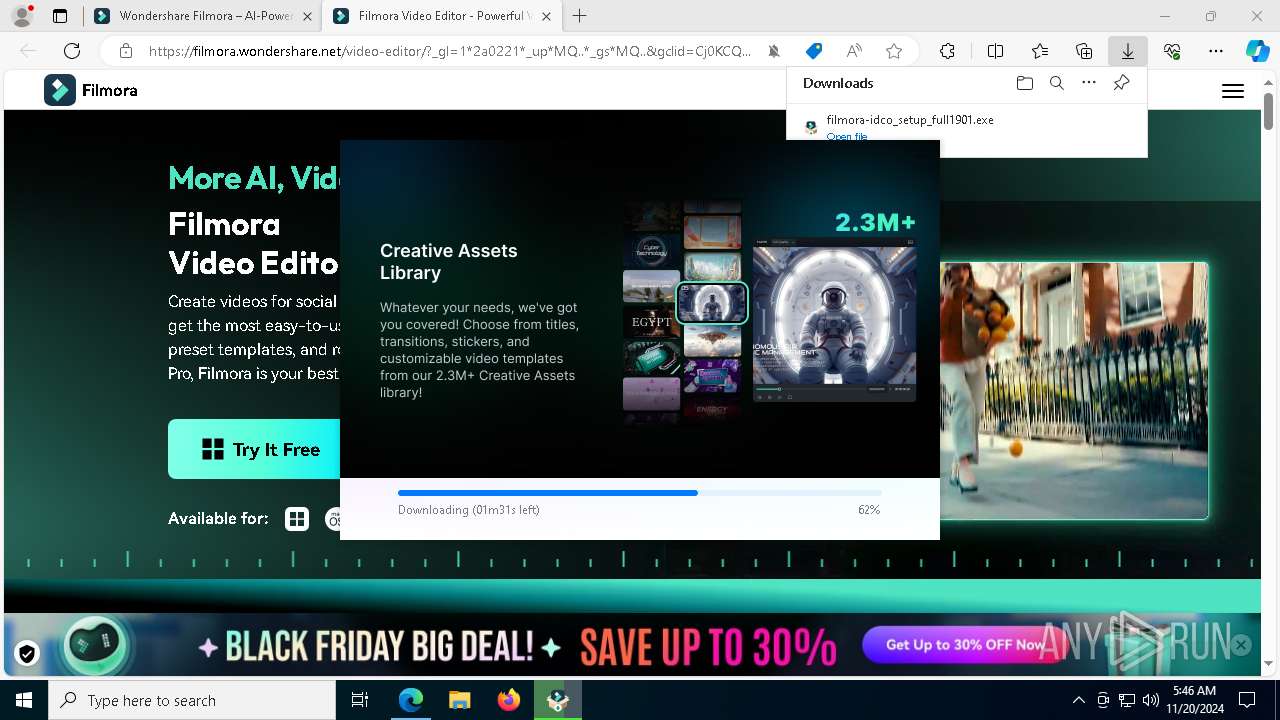This screenshot has width=1280, height=720.
Task: Click the highlighted small astronaut thumbnail
Action: tap(712, 302)
